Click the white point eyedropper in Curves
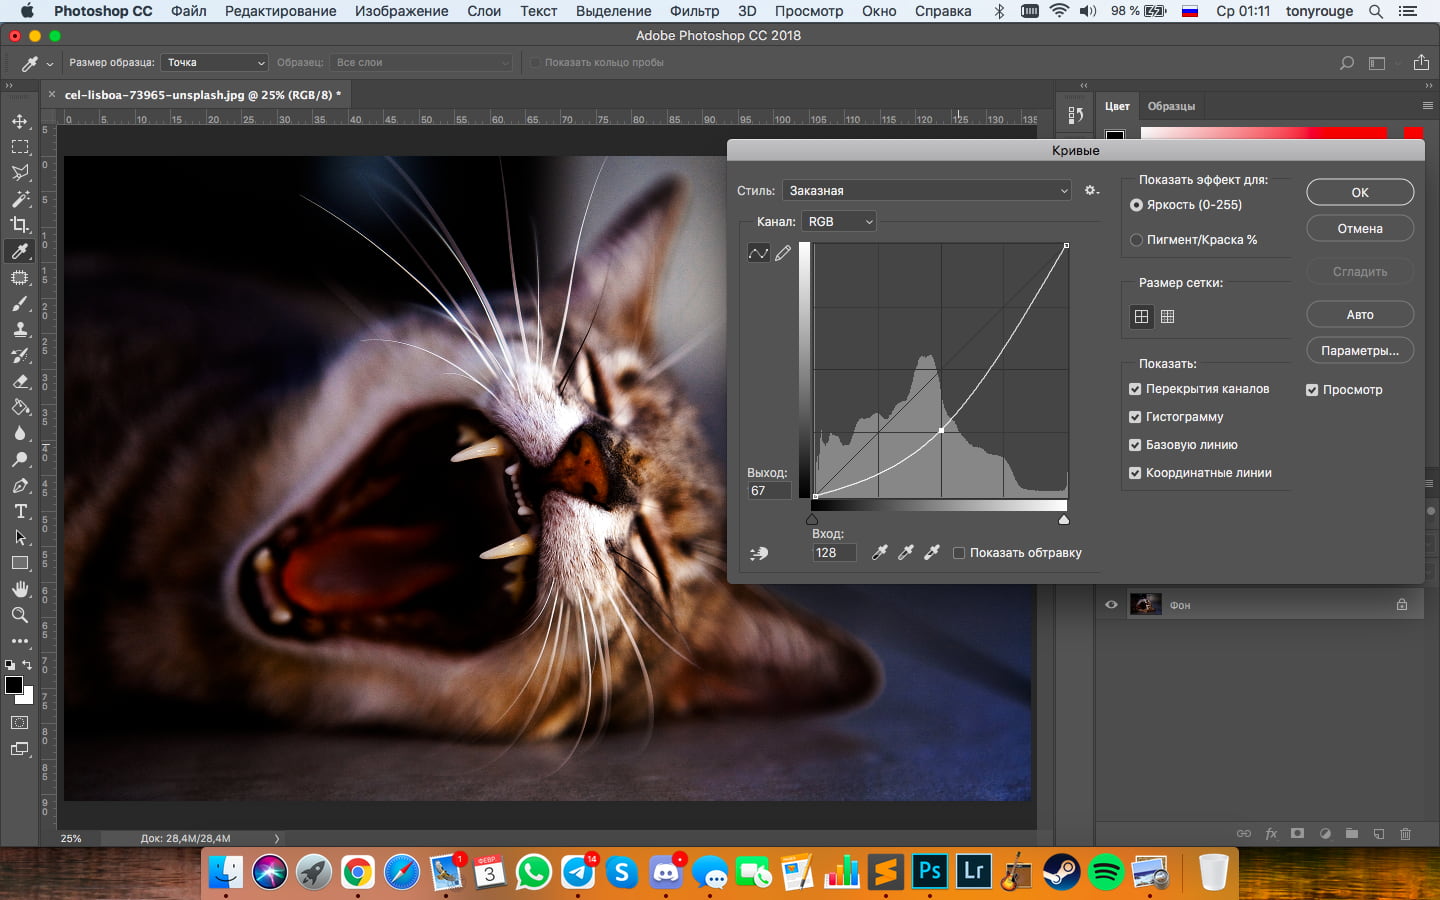The image size is (1440, 900). pos(932,553)
